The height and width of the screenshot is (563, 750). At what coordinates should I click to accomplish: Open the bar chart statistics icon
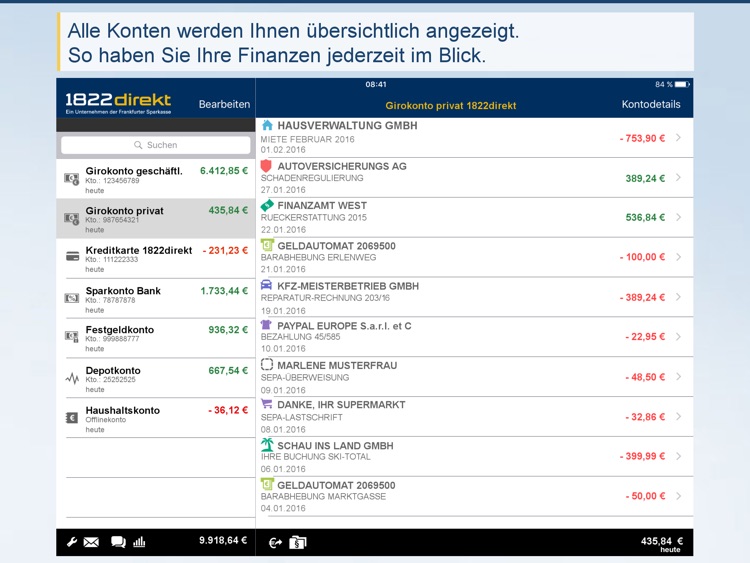[139, 542]
